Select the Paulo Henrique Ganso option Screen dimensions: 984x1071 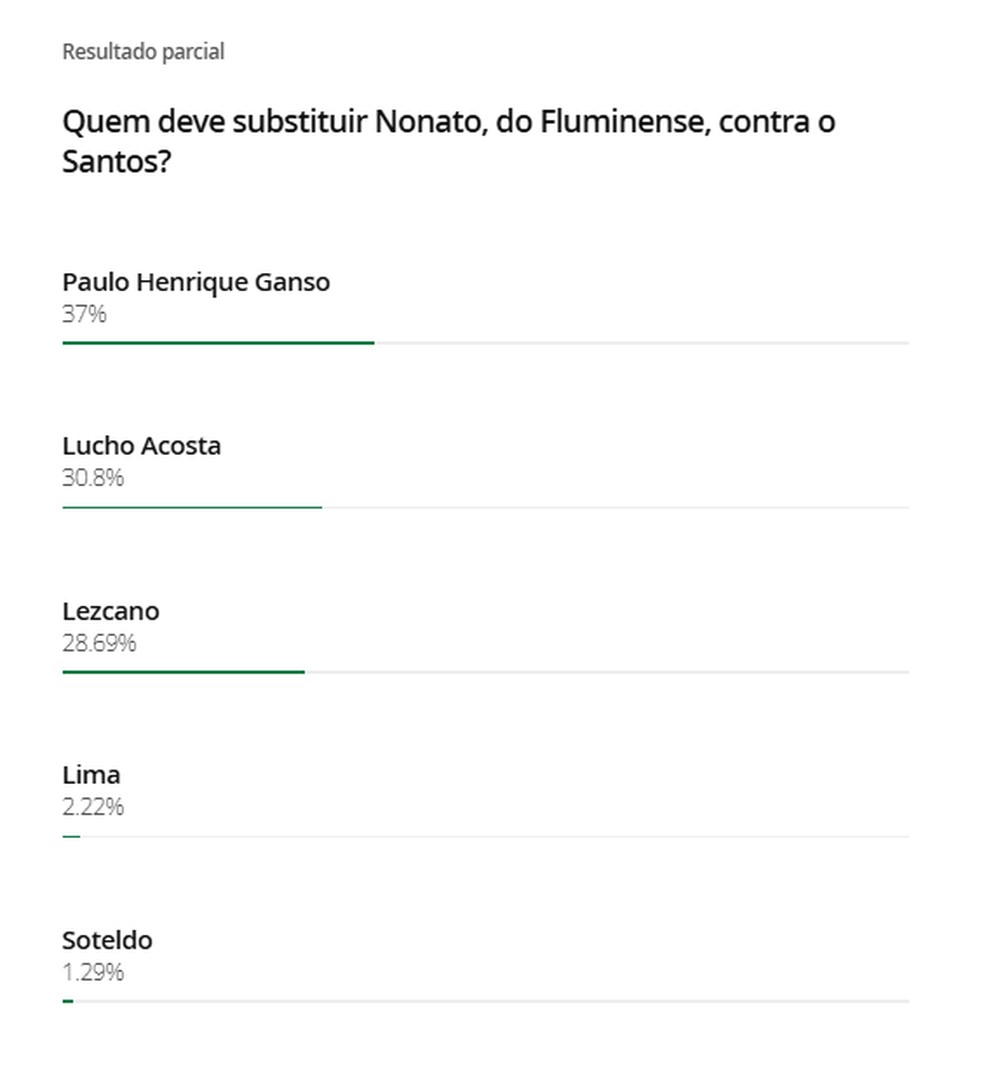click(196, 281)
